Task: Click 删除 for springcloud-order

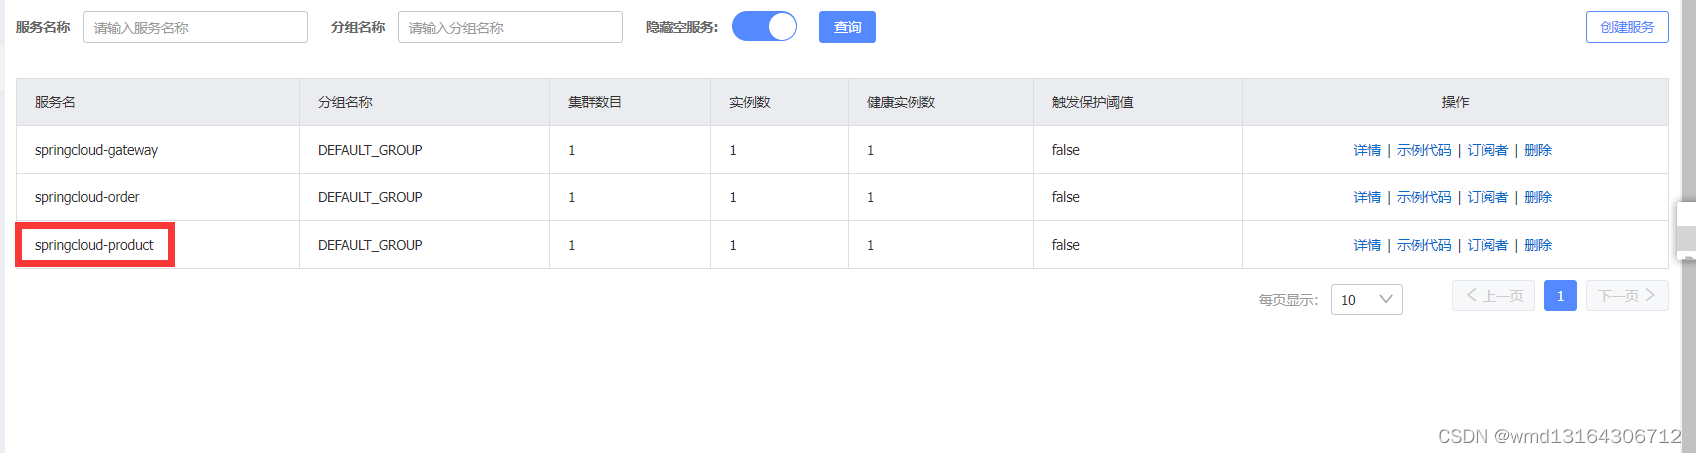Action: click(x=1538, y=197)
